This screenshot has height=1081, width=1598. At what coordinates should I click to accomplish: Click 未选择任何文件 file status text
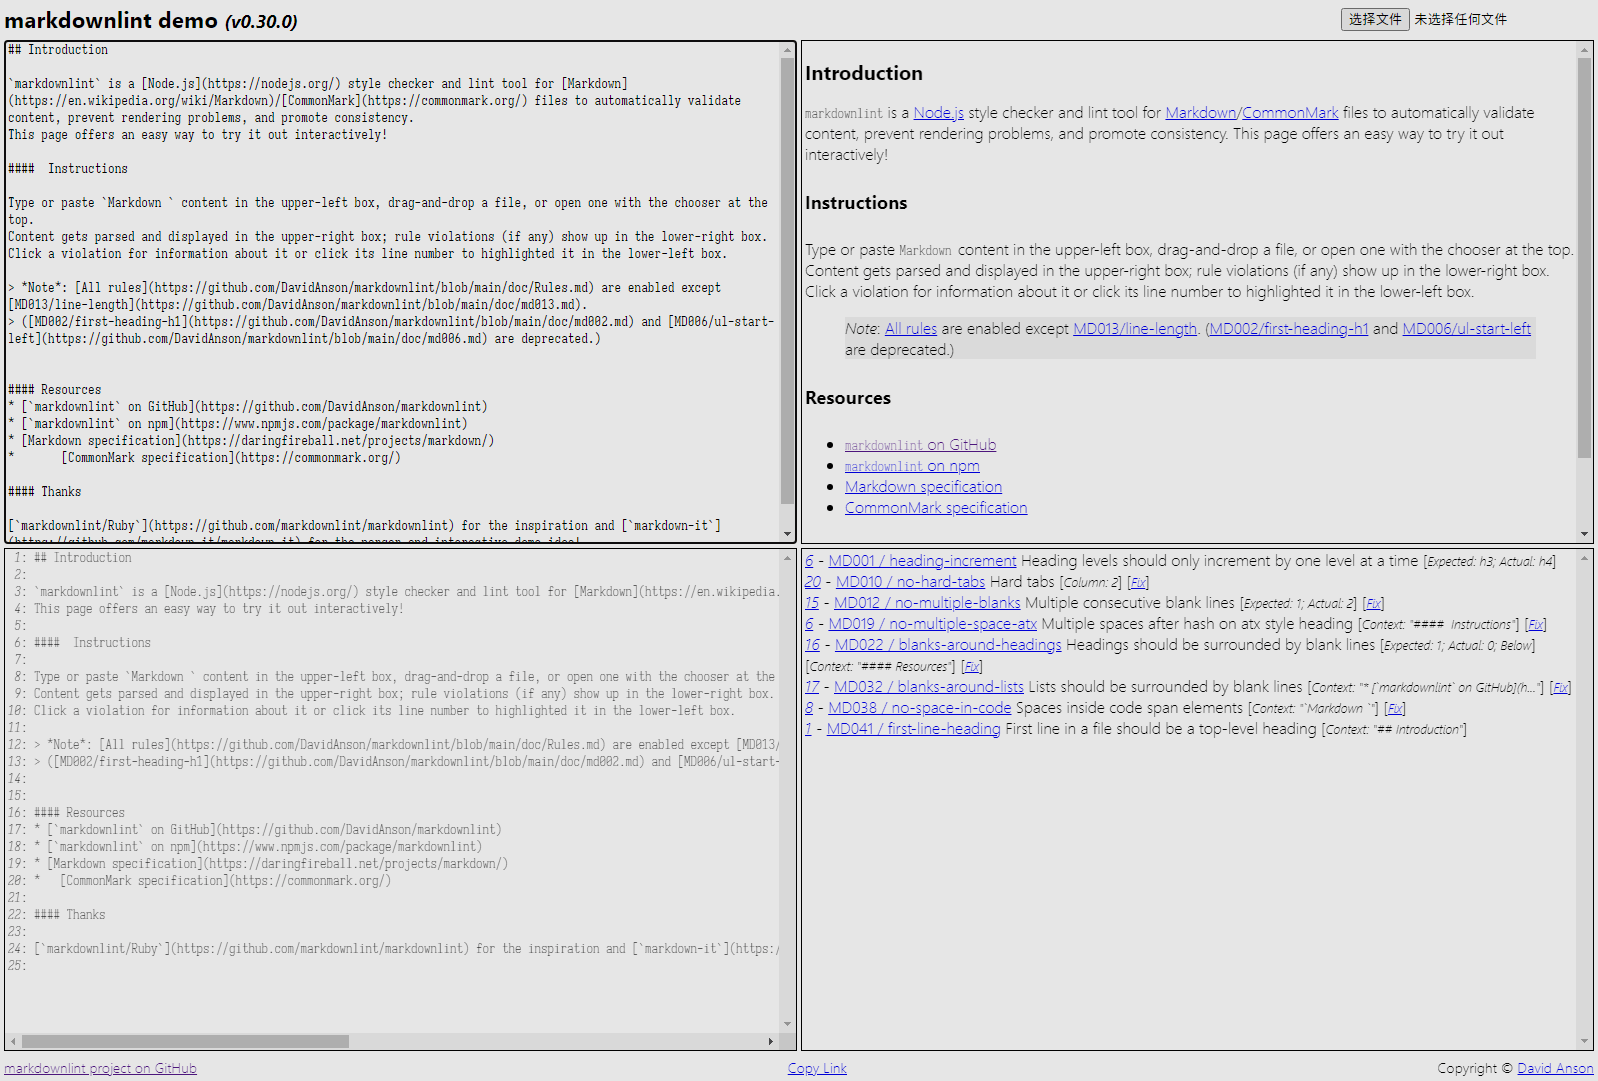pos(1461,19)
